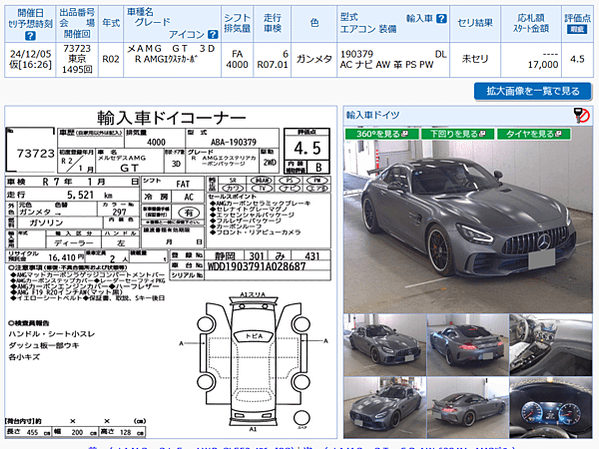The image size is (599, 449).
Task: Open the lower-left front angle thumbnail
Action: click(x=384, y=407)
